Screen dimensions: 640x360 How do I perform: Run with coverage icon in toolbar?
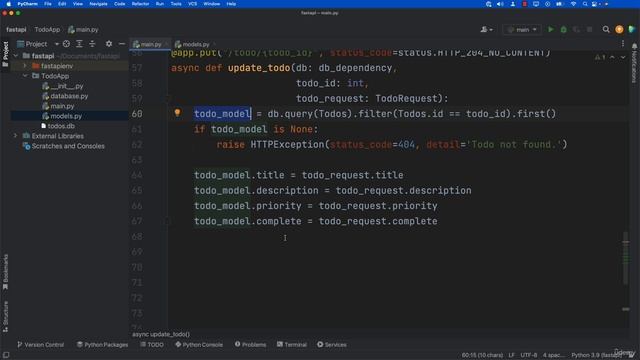pos(576,29)
